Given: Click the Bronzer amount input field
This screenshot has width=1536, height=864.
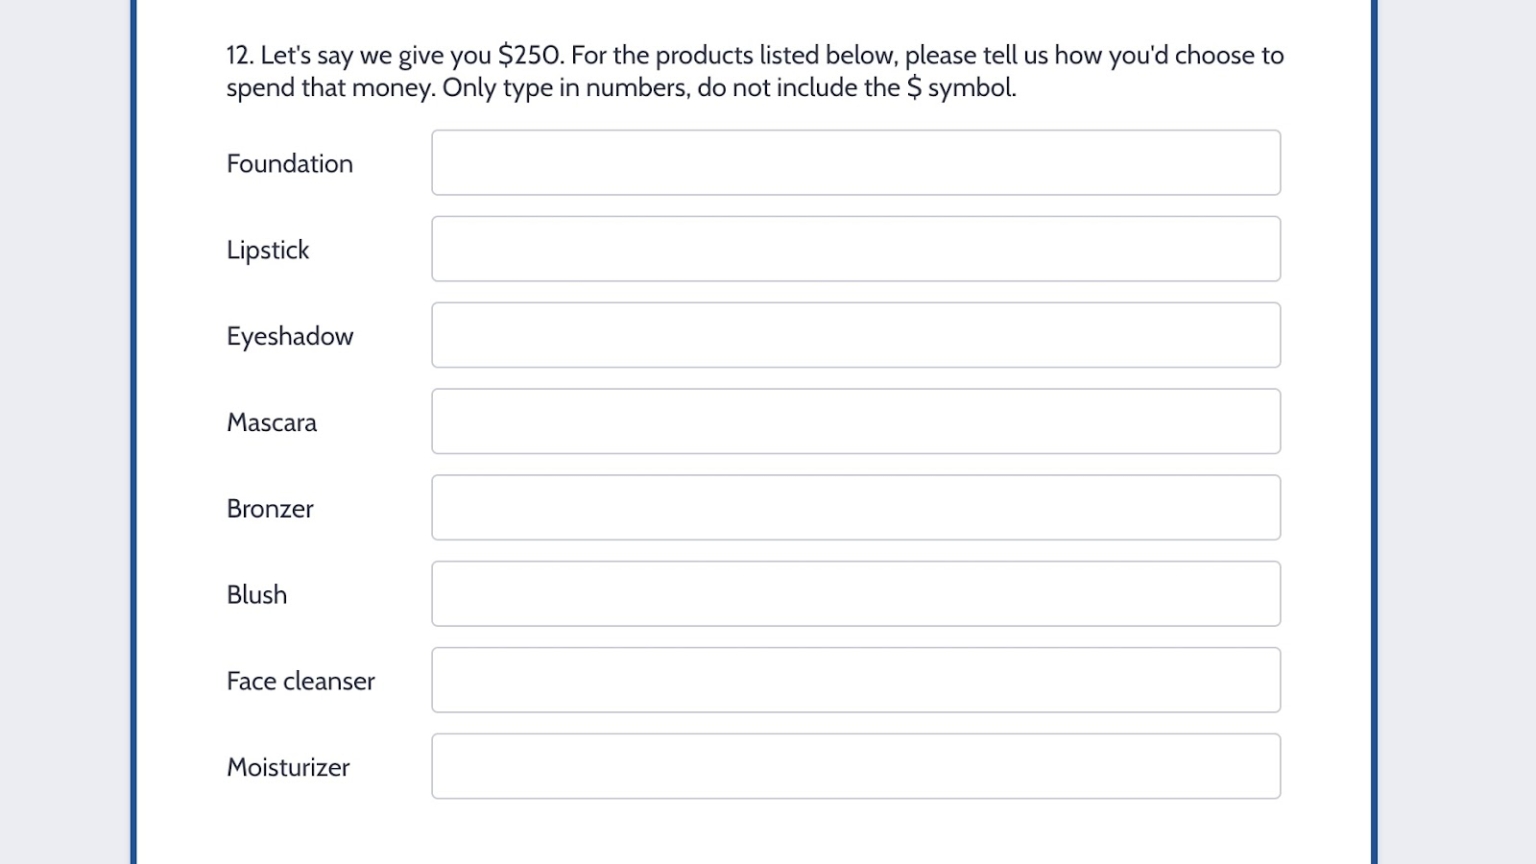Looking at the screenshot, I should click(x=855, y=507).
